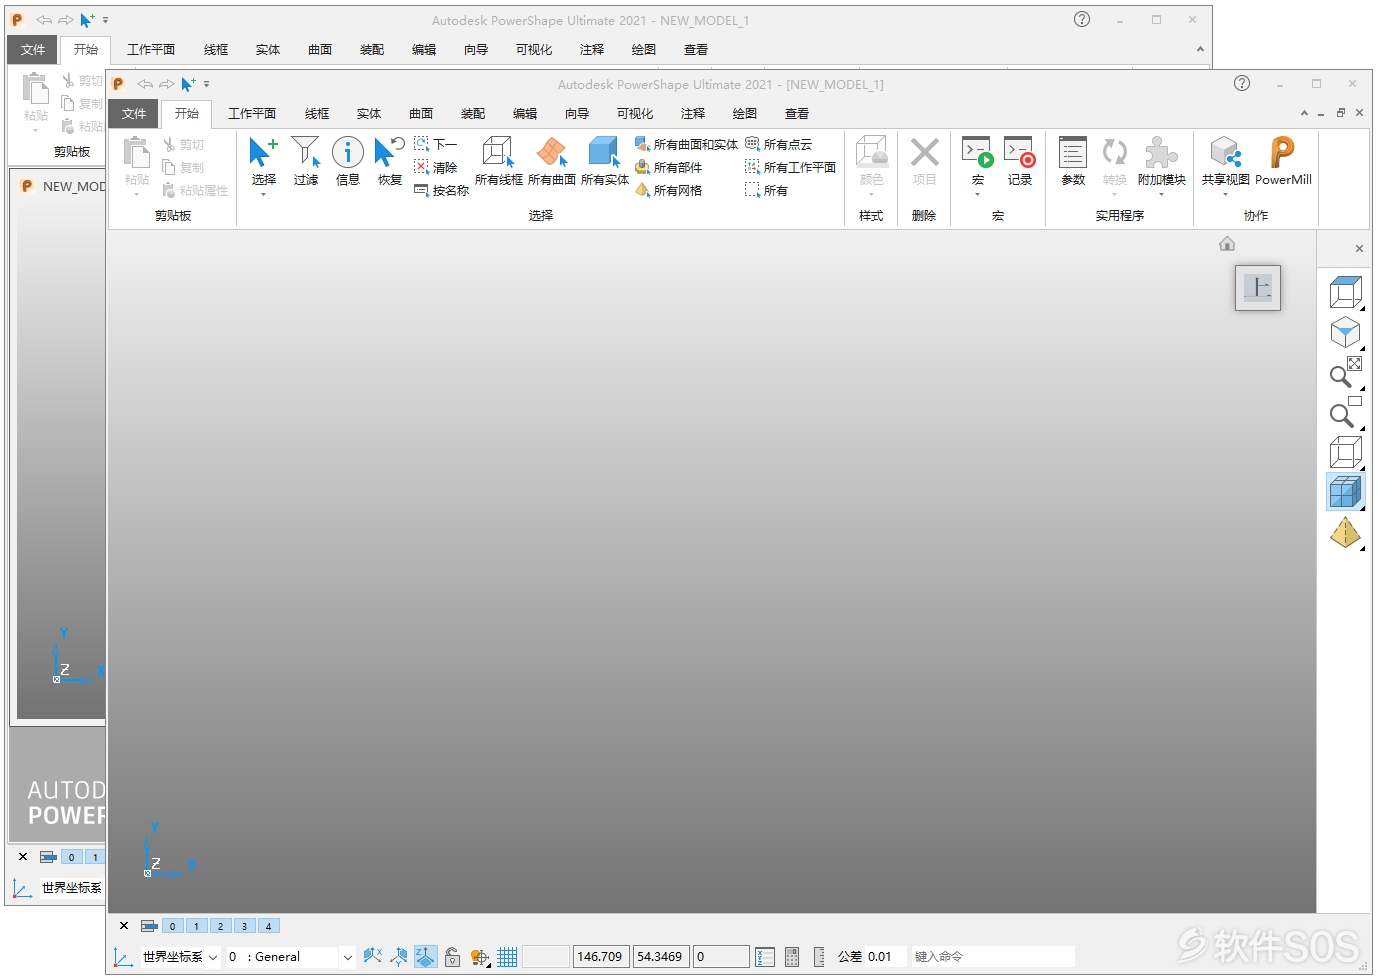Click the 所有点云 option
1378x978 pixels.
[x=778, y=145]
